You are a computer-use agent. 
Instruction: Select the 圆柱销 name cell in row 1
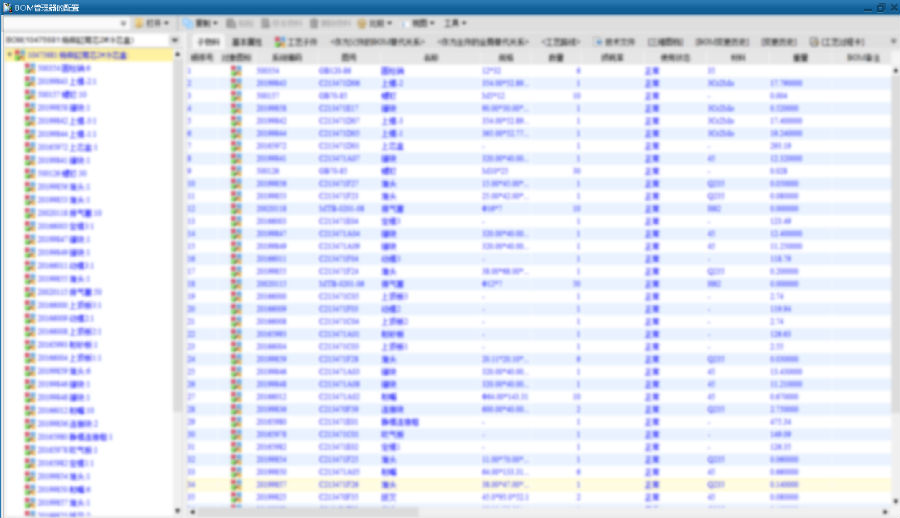(392, 71)
